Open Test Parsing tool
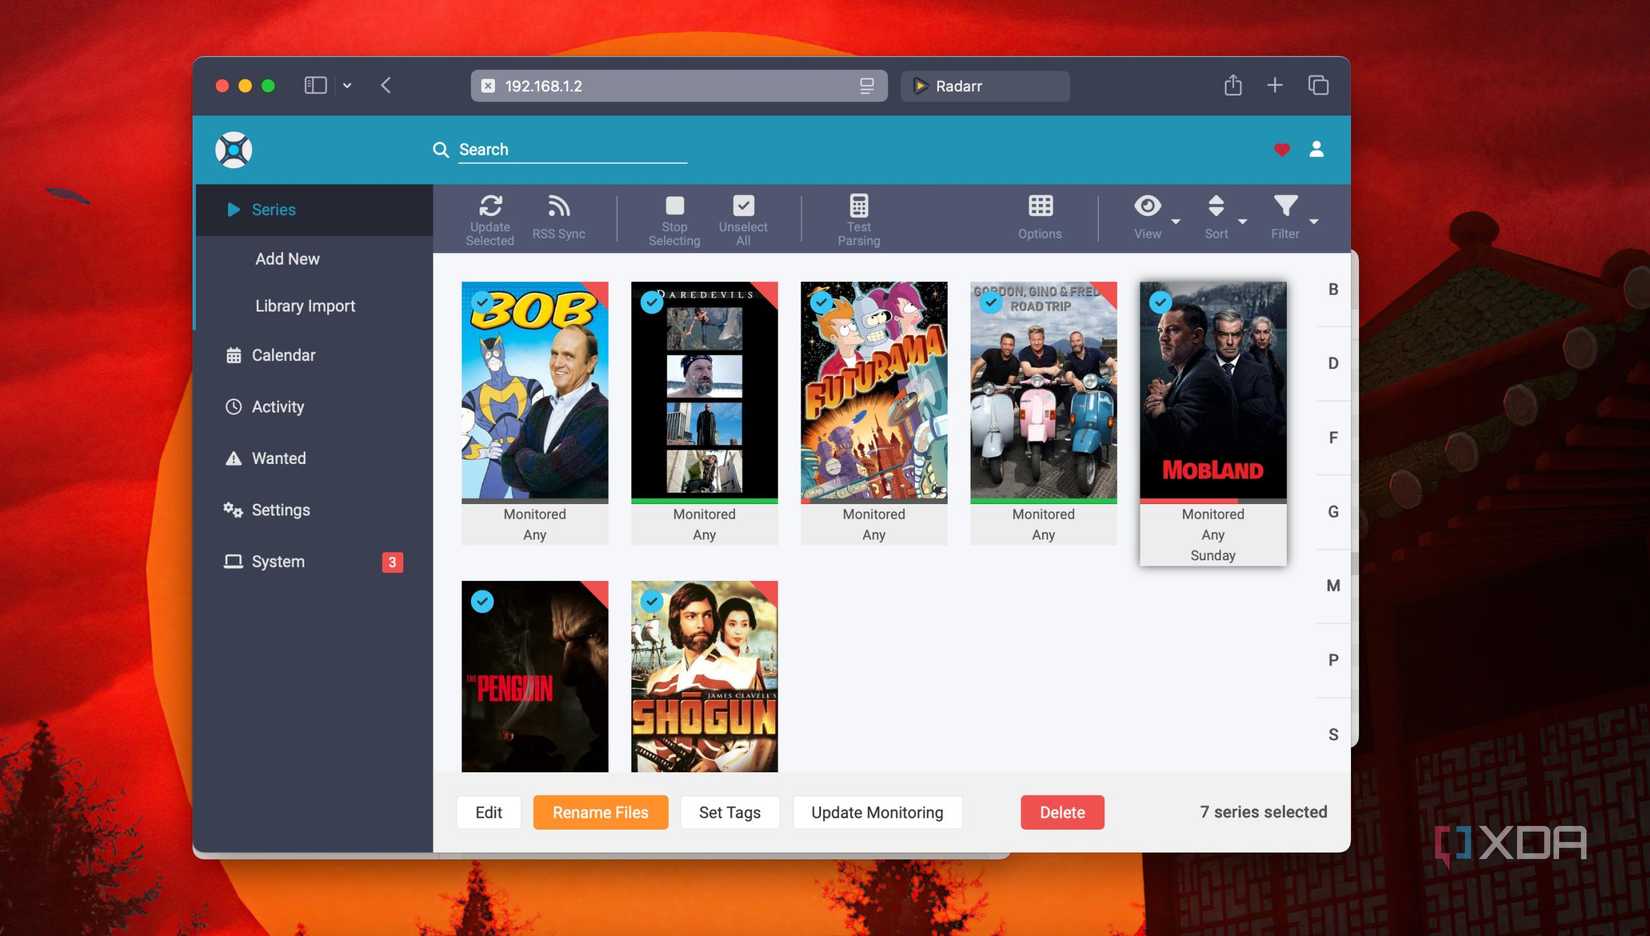The width and height of the screenshot is (1650, 936). tap(858, 217)
